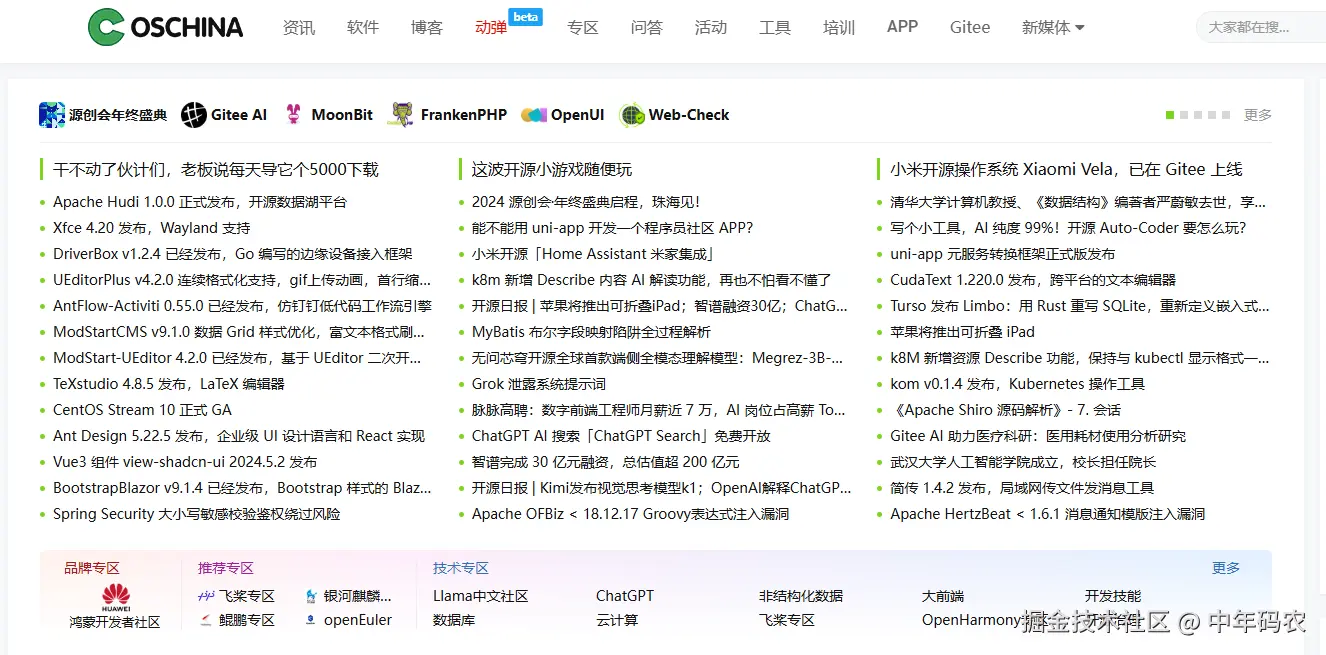The width and height of the screenshot is (1326, 655).
Task: Click 更多 in the 技术专区 bar
Action: [1226, 568]
